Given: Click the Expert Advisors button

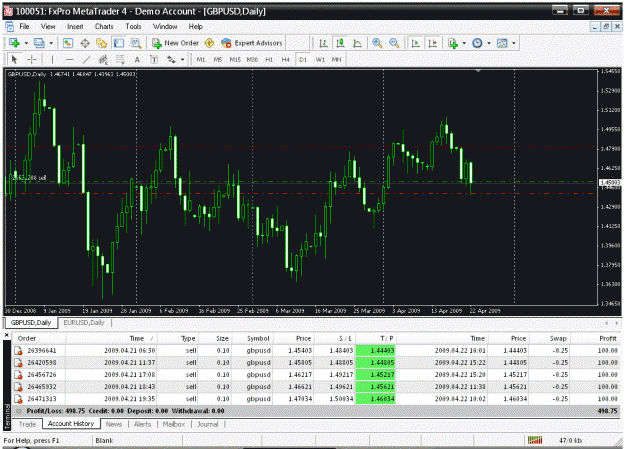Looking at the screenshot, I should coord(252,43).
